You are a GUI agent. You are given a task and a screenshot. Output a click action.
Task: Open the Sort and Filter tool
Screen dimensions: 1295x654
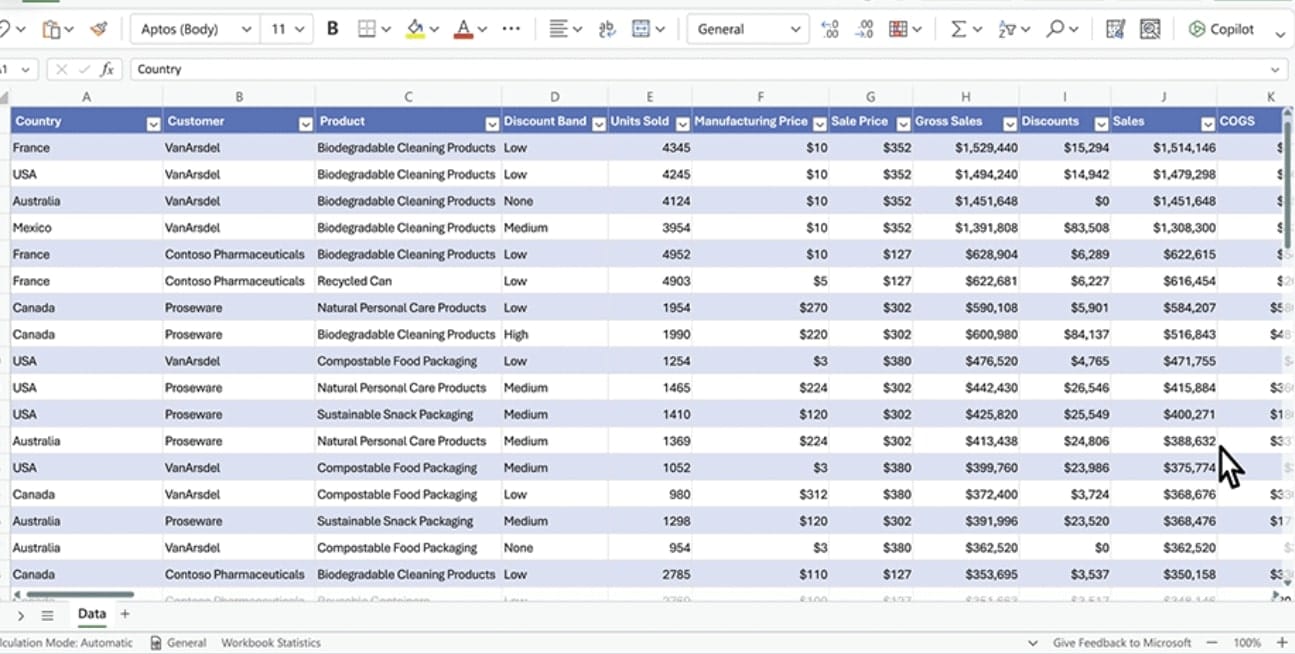[x=1007, y=29]
